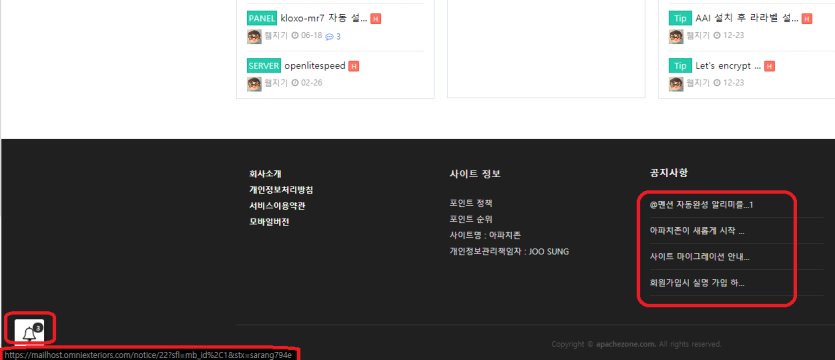Click Tip badge beside AAI 설치 post
835x360 pixels.
[x=680, y=19]
